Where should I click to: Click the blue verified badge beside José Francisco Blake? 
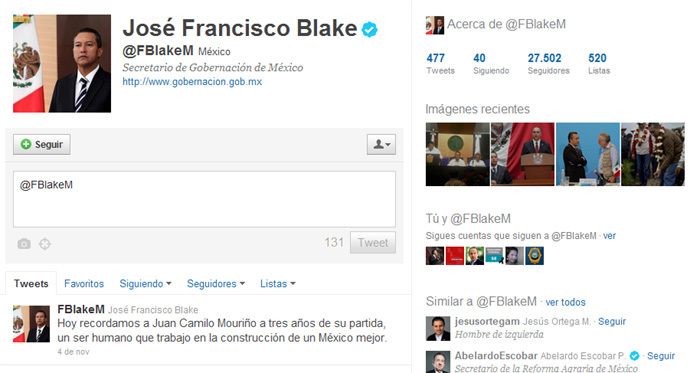pos(369,29)
